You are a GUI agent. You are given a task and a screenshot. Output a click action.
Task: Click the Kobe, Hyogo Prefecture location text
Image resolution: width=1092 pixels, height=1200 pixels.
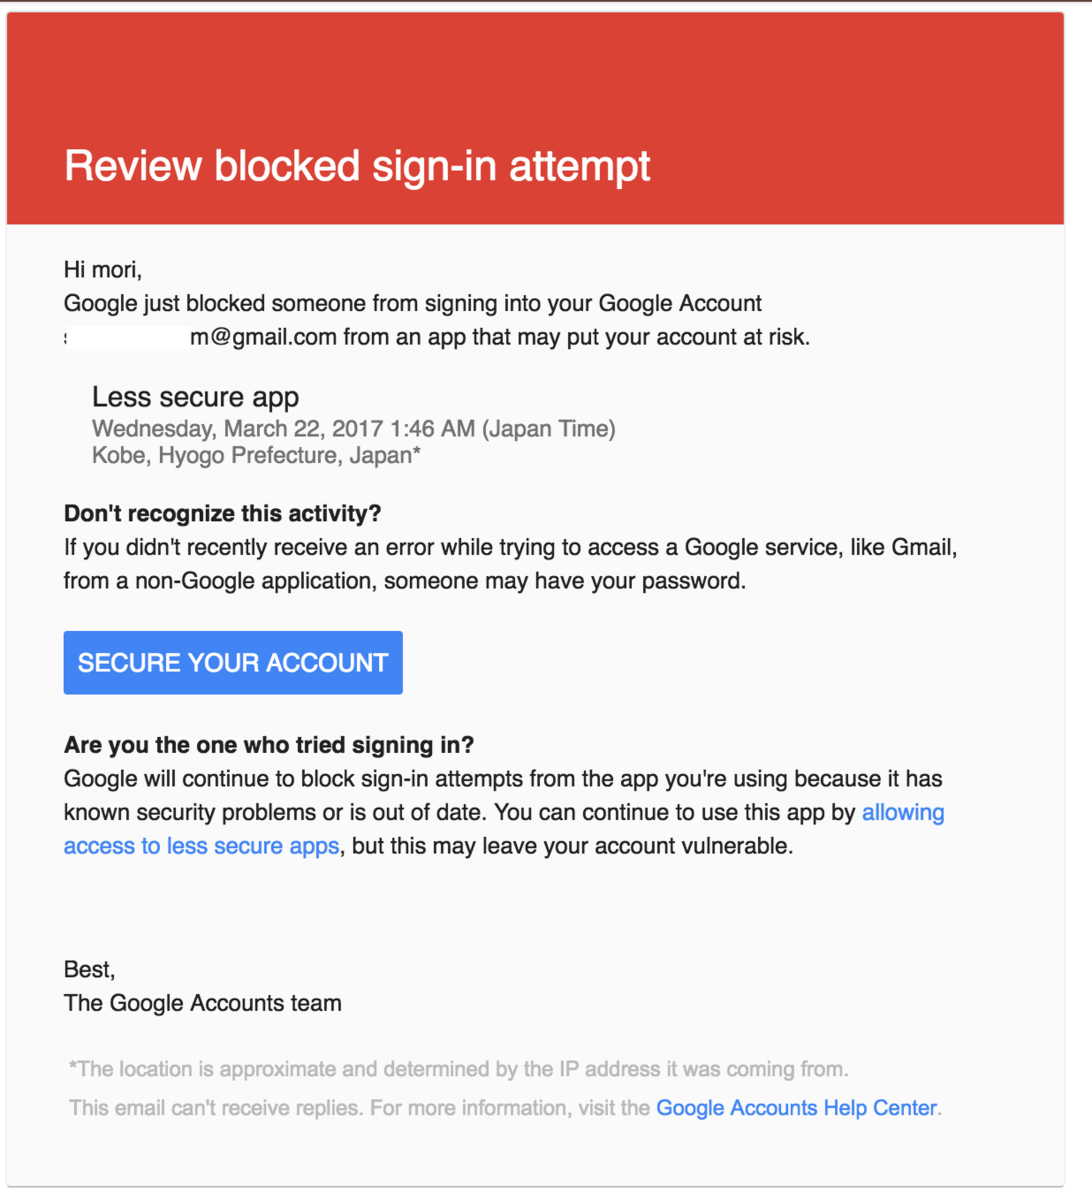[x=256, y=456]
